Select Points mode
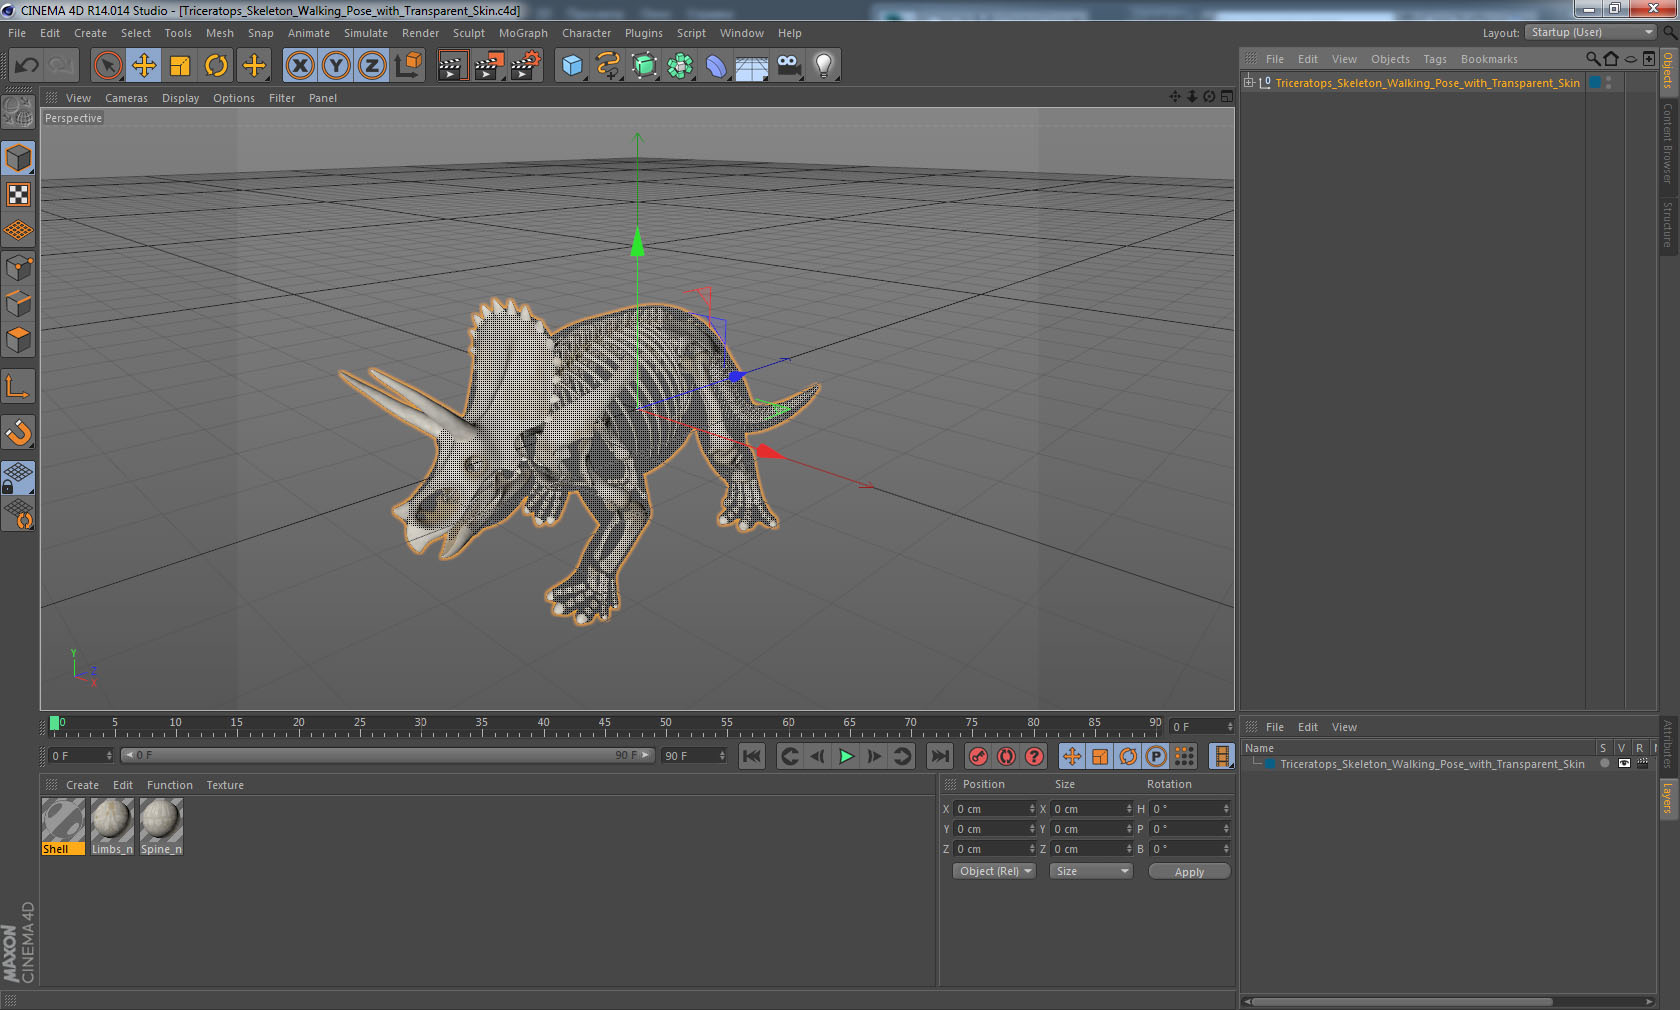Image resolution: width=1680 pixels, height=1010 pixels. pyautogui.click(x=18, y=267)
